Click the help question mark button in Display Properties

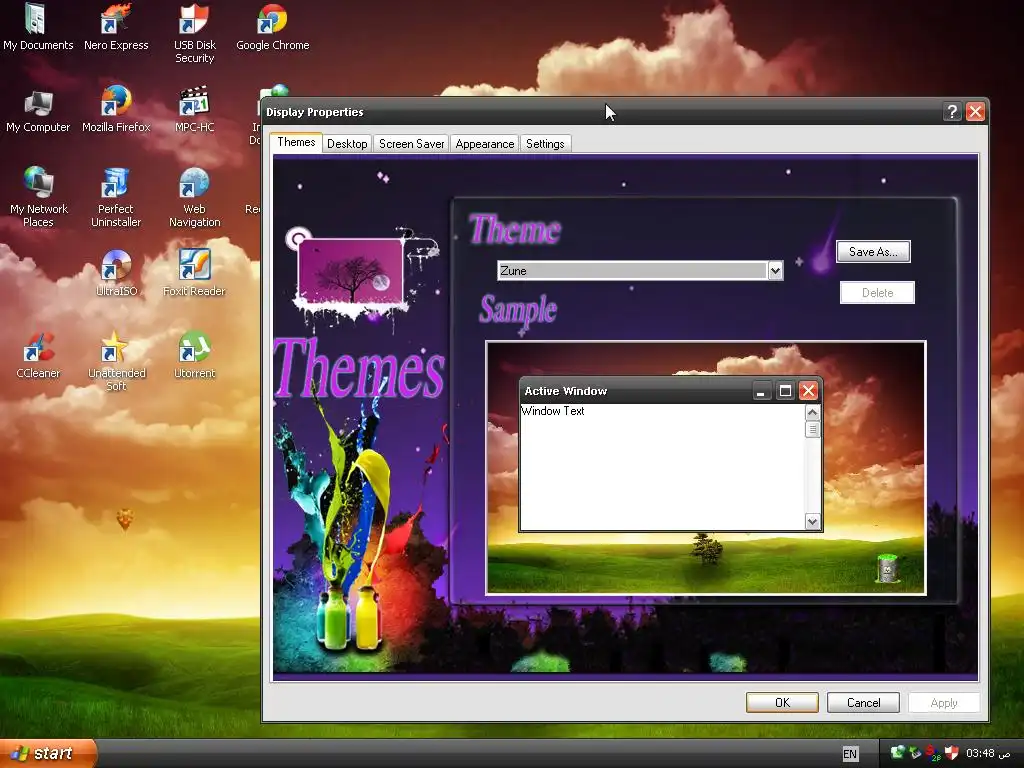952,112
